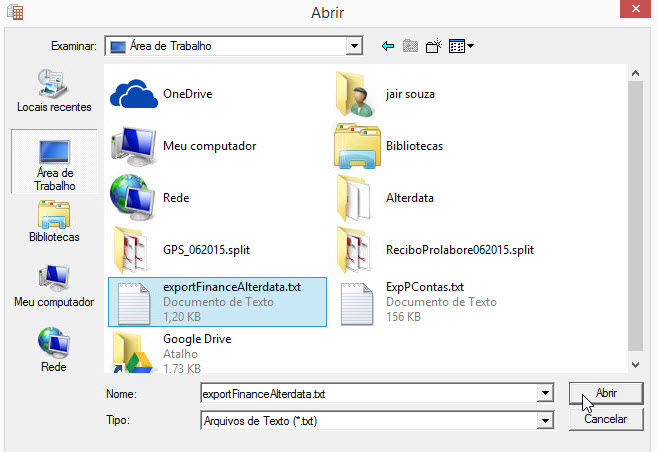Screen dimensions: 657x452
Task: Select the Alterdata label text
Action: tap(410, 198)
